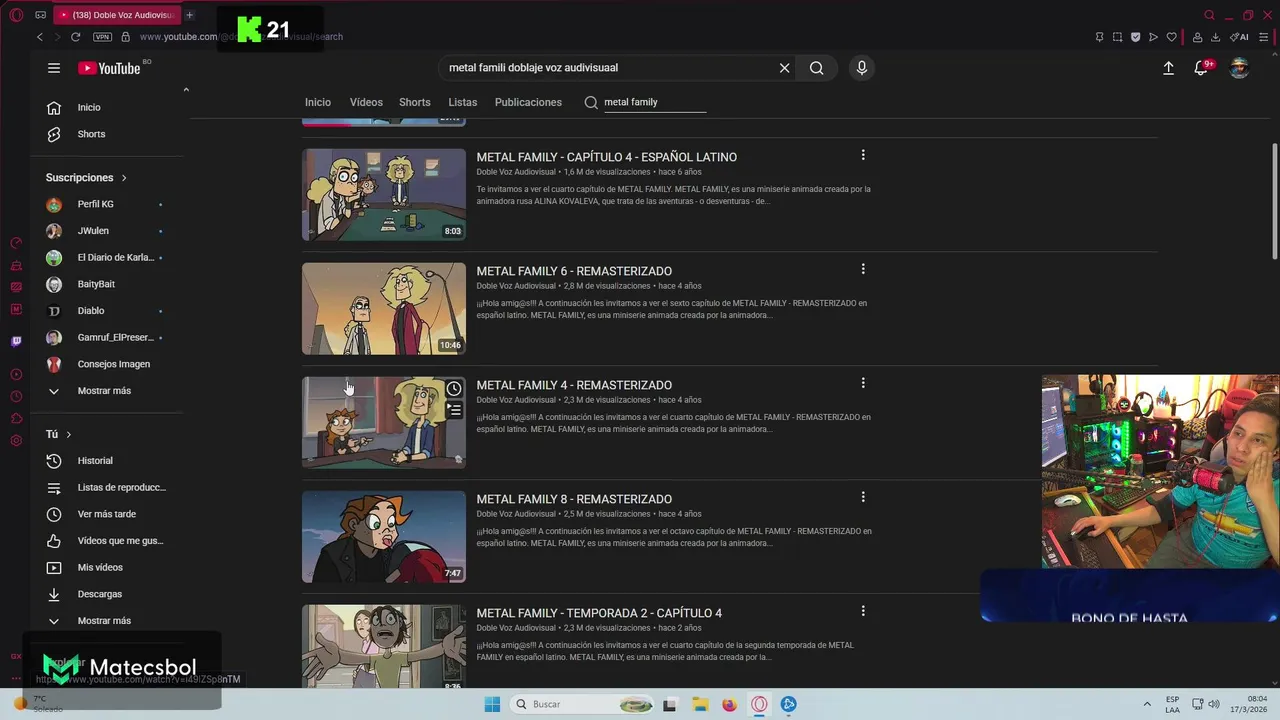Open METAL FAMILY CAPÍTULO 4 thumbnail

pyautogui.click(x=384, y=195)
